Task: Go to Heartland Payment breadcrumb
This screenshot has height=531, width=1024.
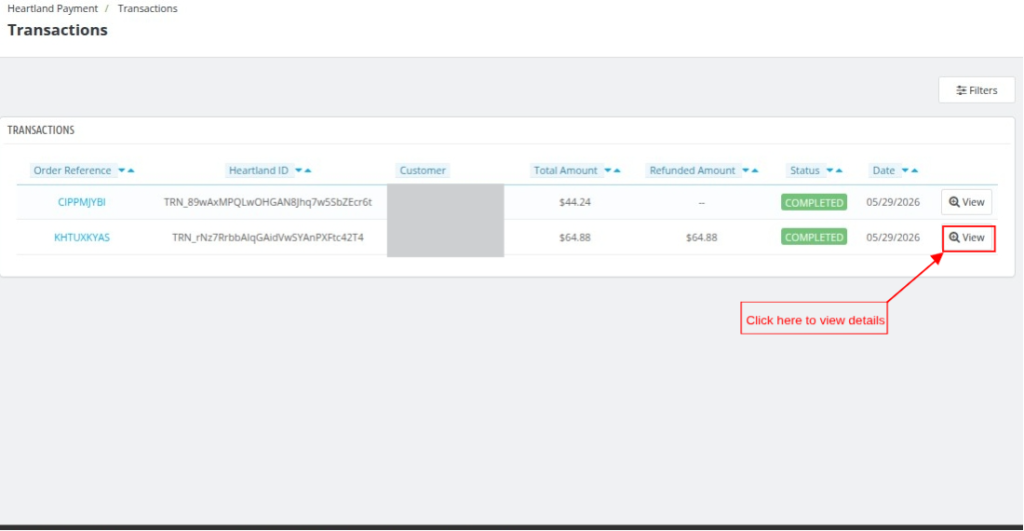Action: pyautogui.click(x=52, y=8)
